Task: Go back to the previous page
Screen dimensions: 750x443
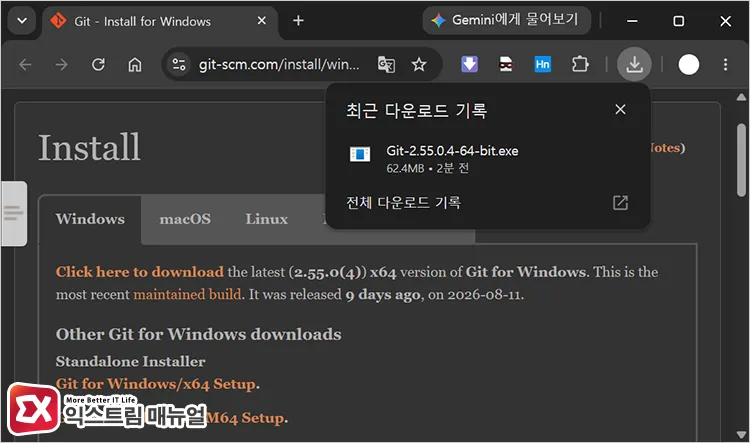Action: tap(25, 64)
